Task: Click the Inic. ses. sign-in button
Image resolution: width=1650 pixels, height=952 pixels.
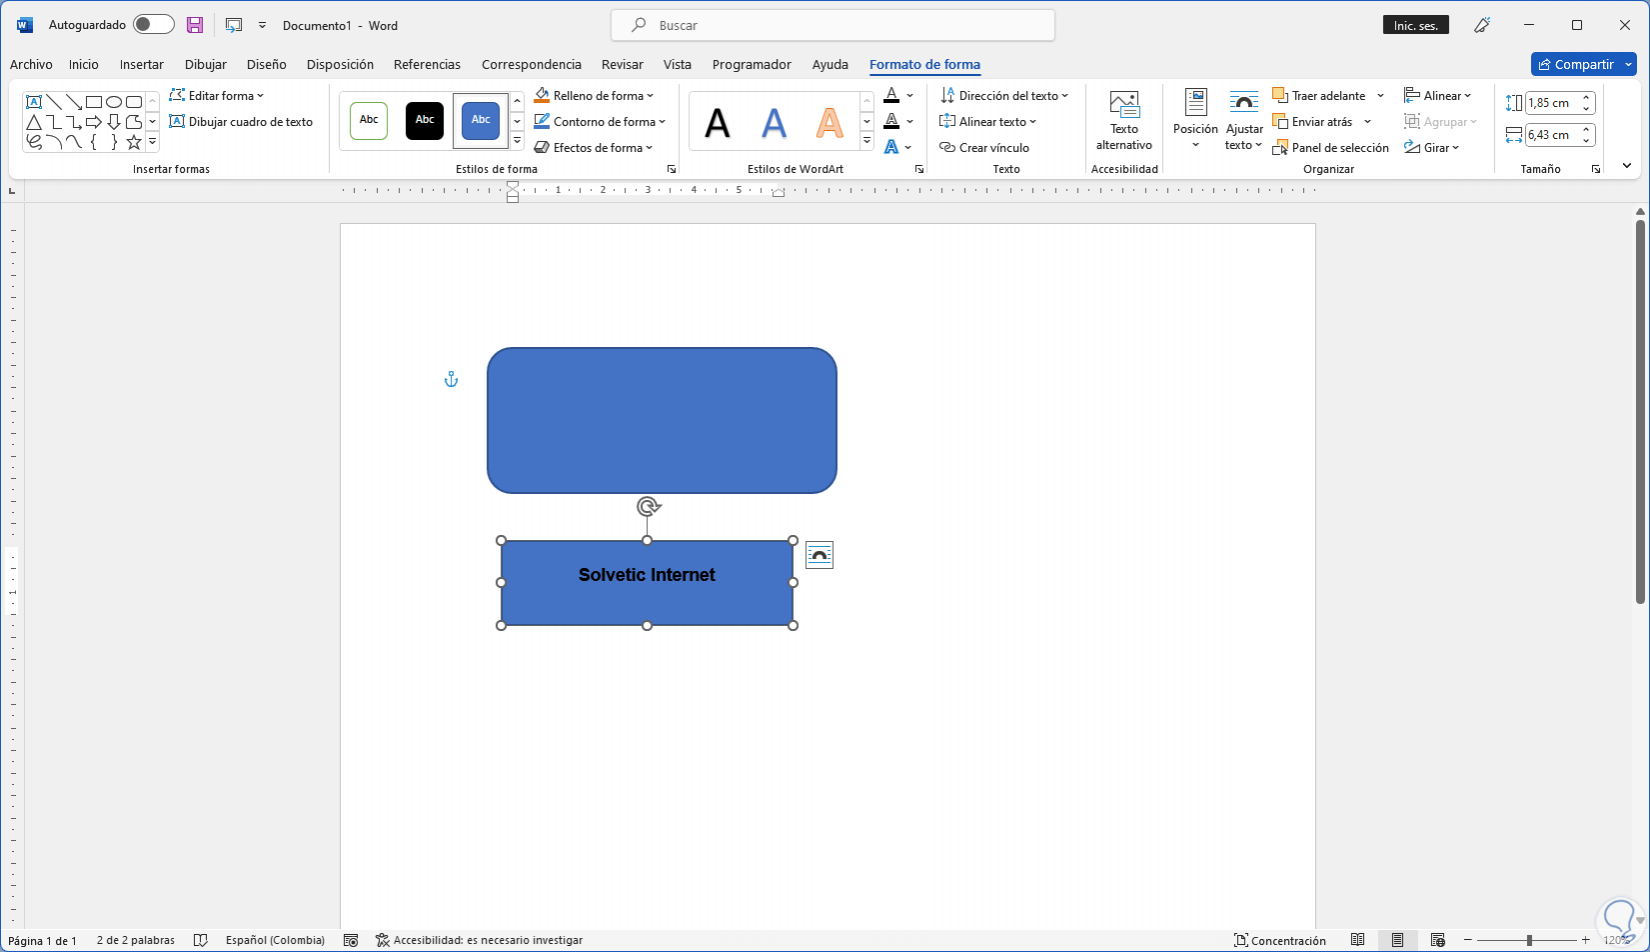Action: (x=1415, y=26)
